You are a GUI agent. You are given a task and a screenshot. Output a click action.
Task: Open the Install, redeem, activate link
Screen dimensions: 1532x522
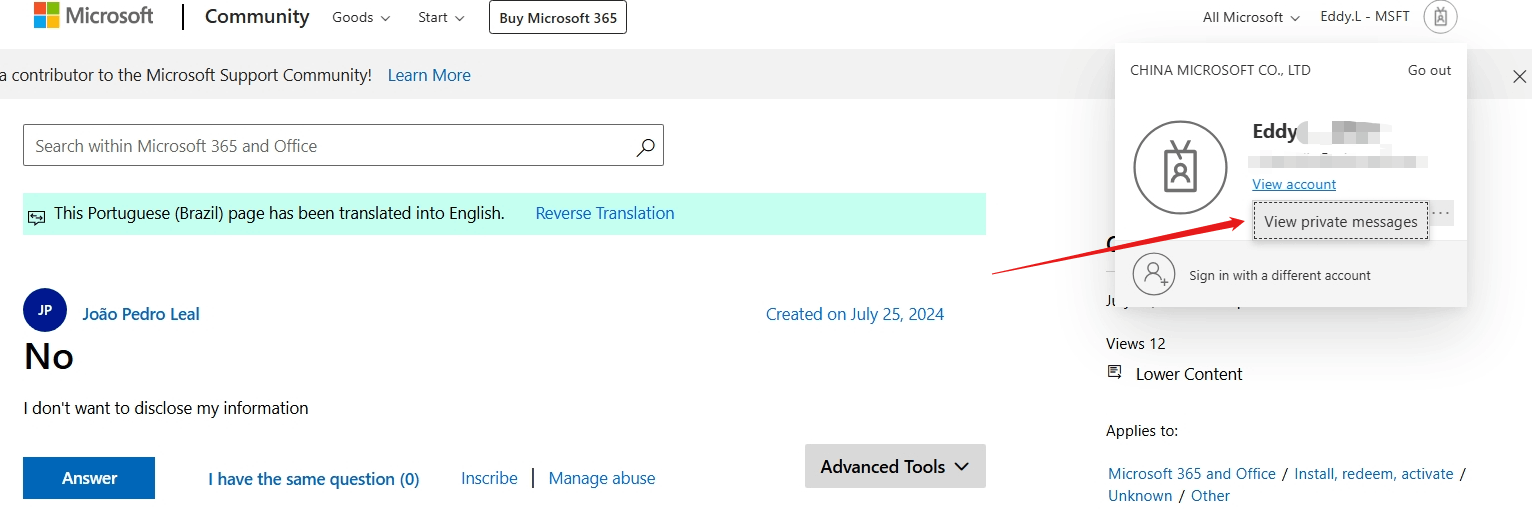[x=1374, y=474]
